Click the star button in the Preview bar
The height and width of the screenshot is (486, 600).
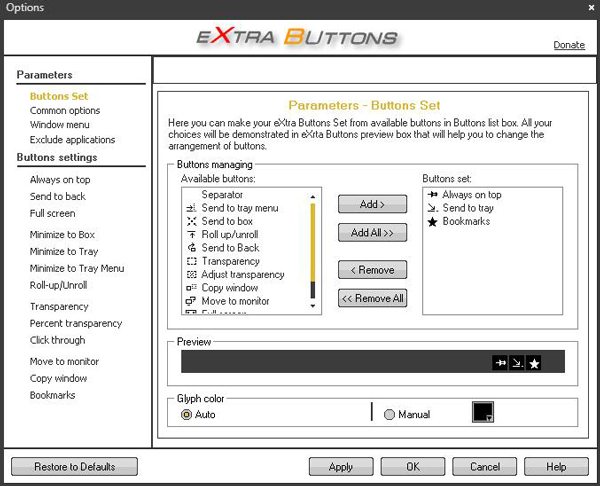533,363
